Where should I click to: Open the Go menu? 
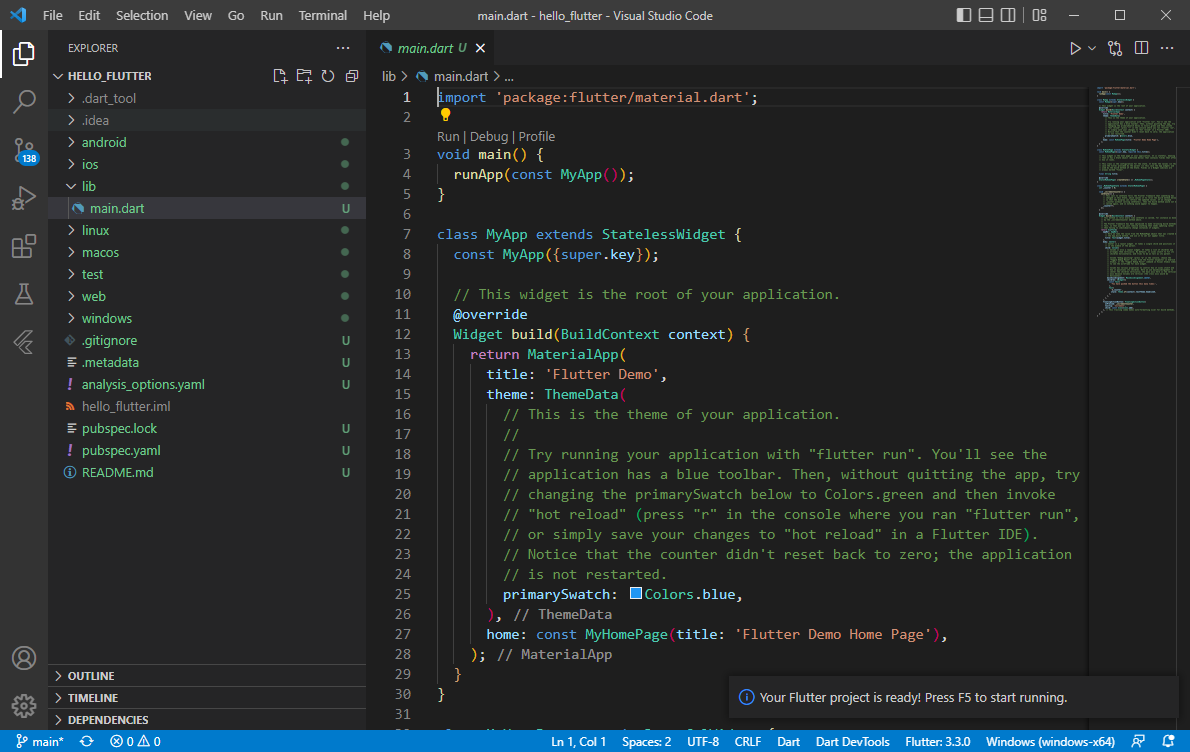pyautogui.click(x=236, y=15)
